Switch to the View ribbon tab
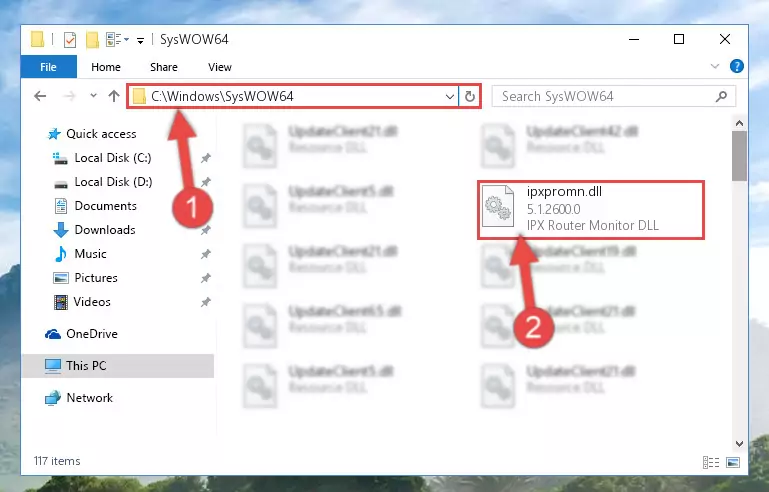Screen dimensions: 769x492 coord(220,67)
